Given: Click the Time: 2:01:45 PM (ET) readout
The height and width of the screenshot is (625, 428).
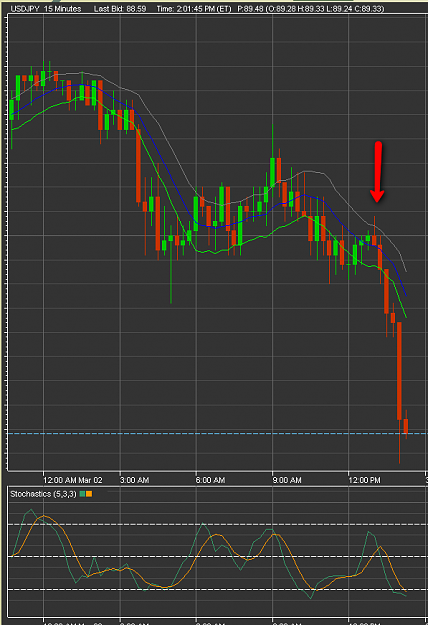Looking at the screenshot, I should click(194, 9).
